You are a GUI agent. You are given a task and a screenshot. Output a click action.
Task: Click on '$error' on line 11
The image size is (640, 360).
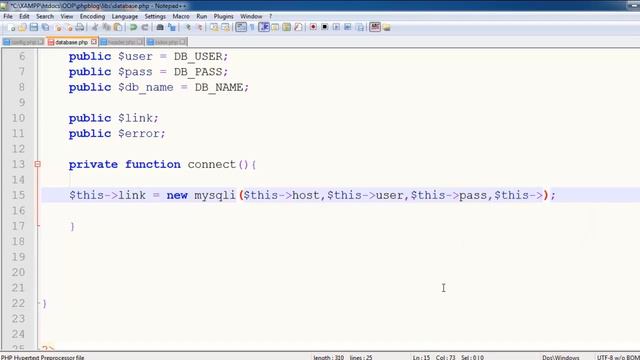(x=139, y=133)
